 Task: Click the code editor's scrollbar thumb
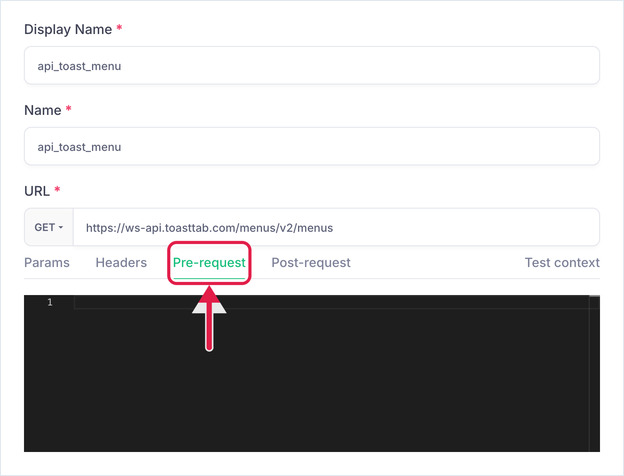pyautogui.click(x=595, y=297)
